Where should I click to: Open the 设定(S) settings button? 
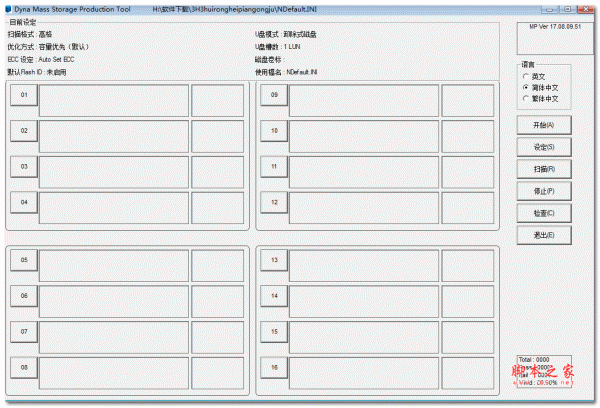pos(544,147)
